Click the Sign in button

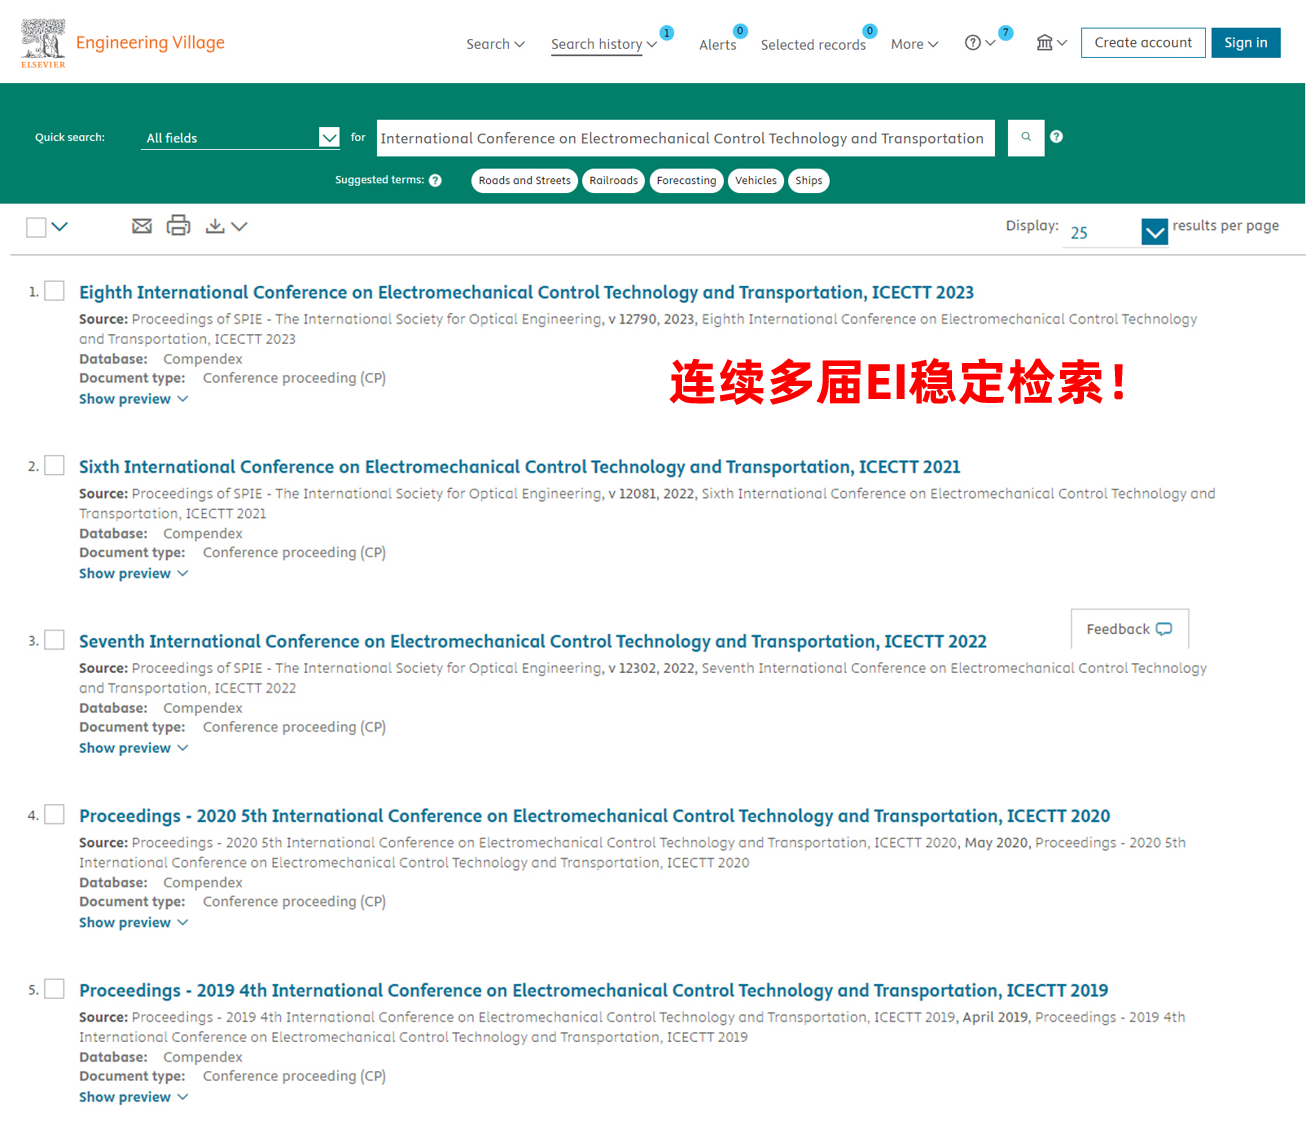point(1245,43)
